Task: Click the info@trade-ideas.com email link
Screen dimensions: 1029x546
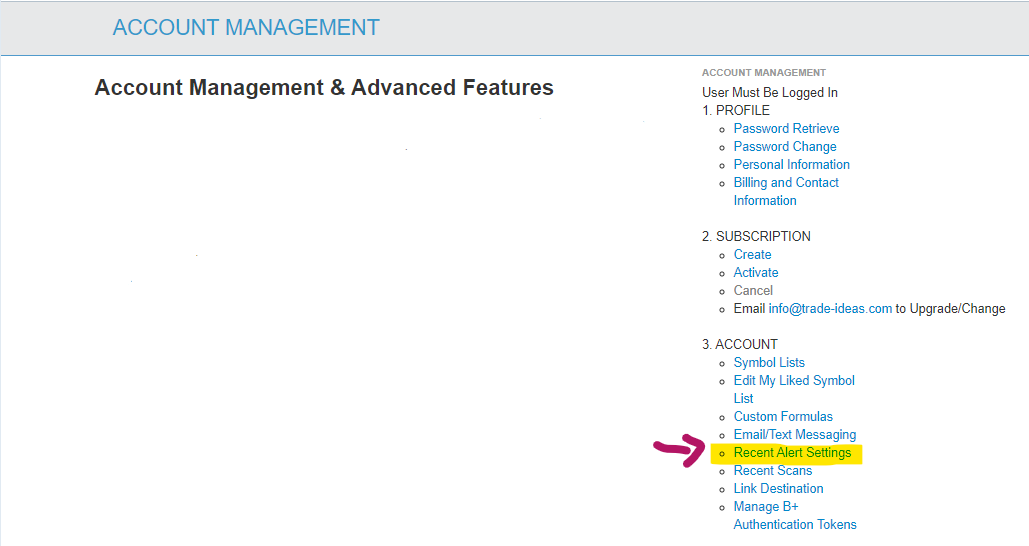Action: tap(830, 309)
